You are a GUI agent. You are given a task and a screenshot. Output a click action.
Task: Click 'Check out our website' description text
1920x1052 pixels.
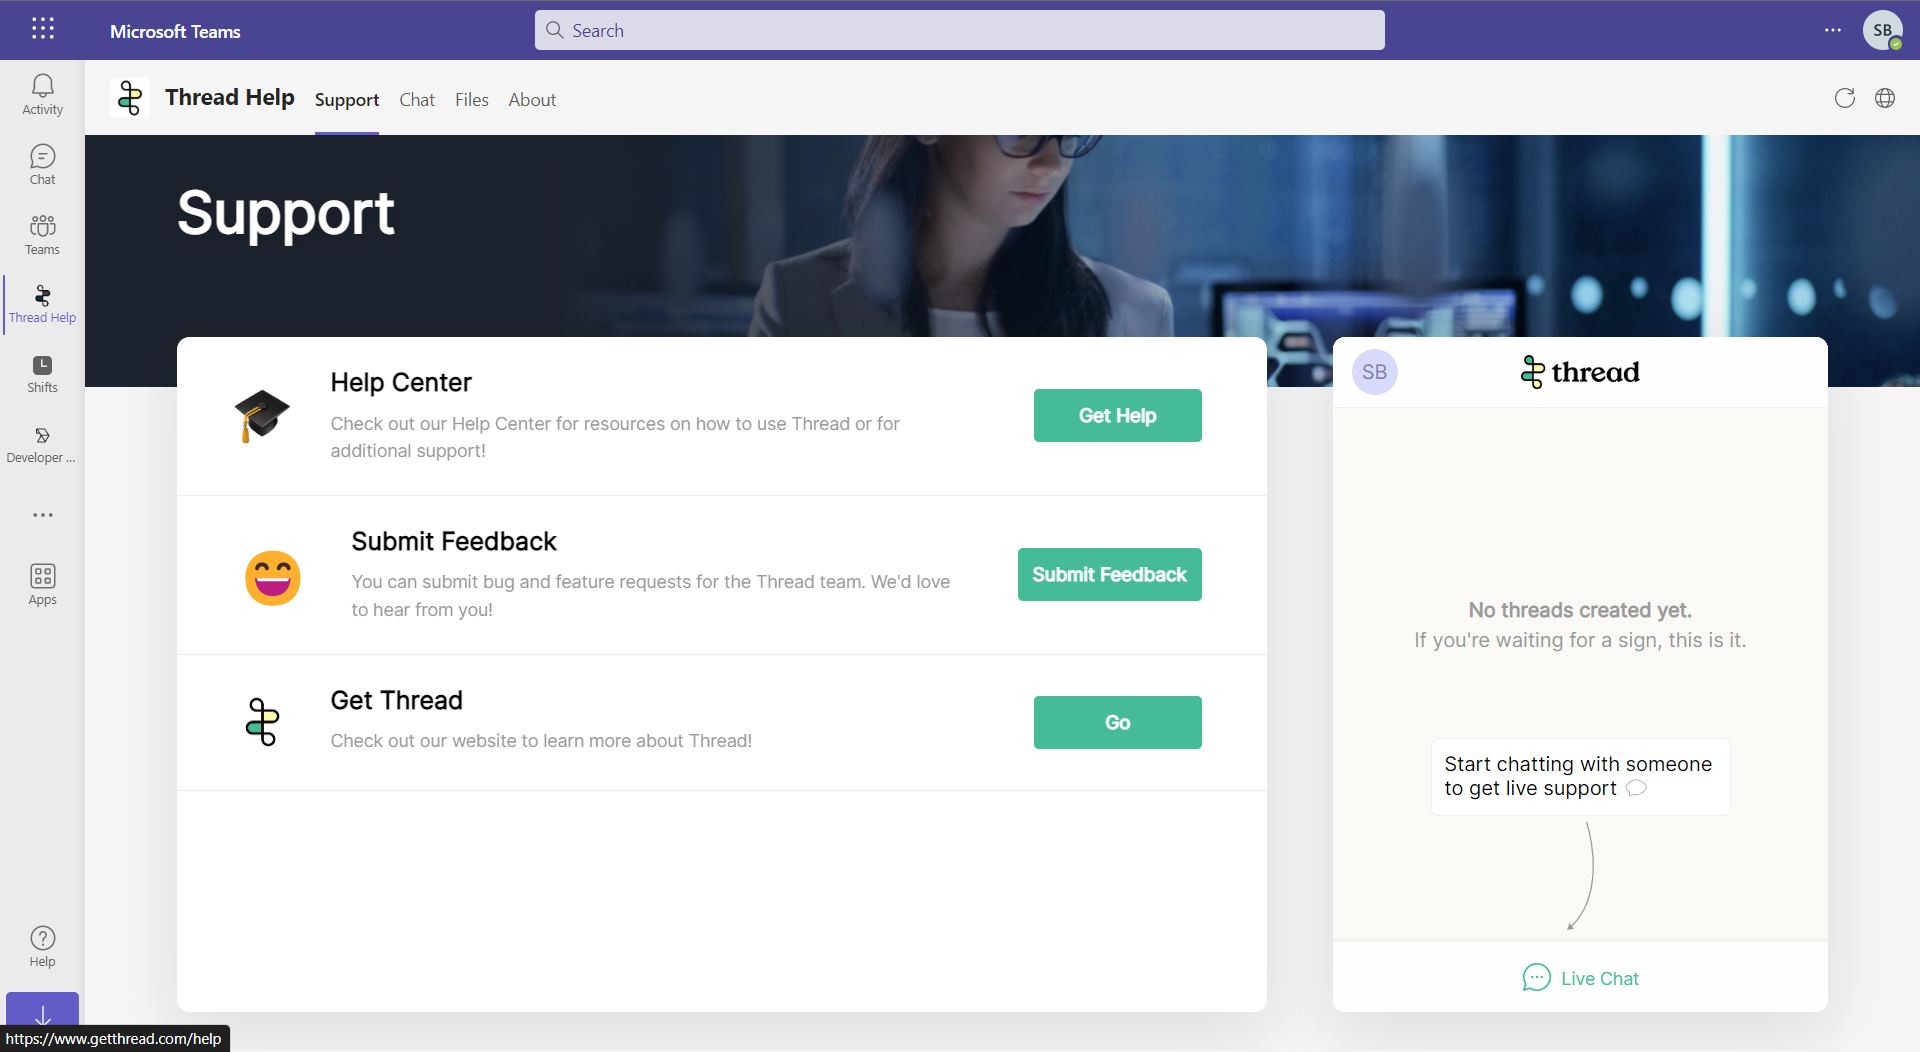click(x=541, y=741)
